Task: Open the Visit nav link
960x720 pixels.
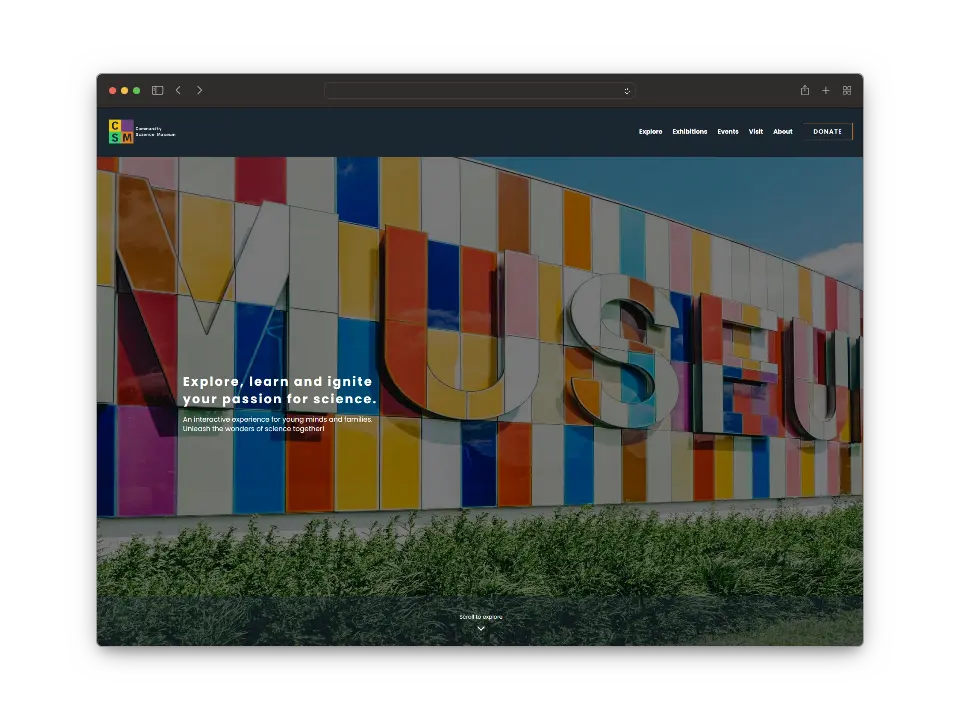Action: (756, 132)
